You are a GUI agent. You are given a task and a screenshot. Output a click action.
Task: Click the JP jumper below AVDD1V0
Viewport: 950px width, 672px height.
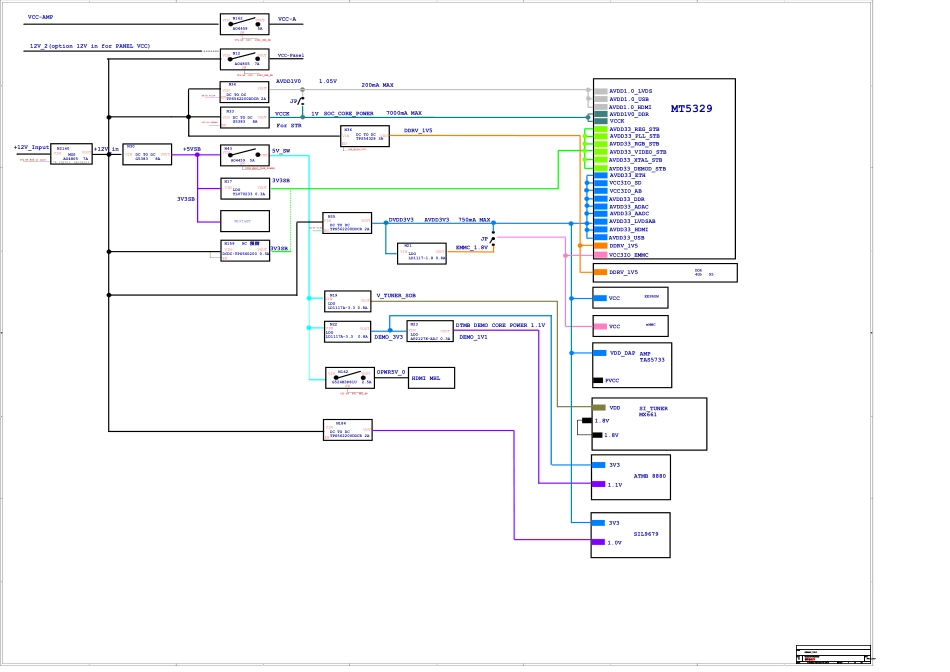[x=299, y=101]
